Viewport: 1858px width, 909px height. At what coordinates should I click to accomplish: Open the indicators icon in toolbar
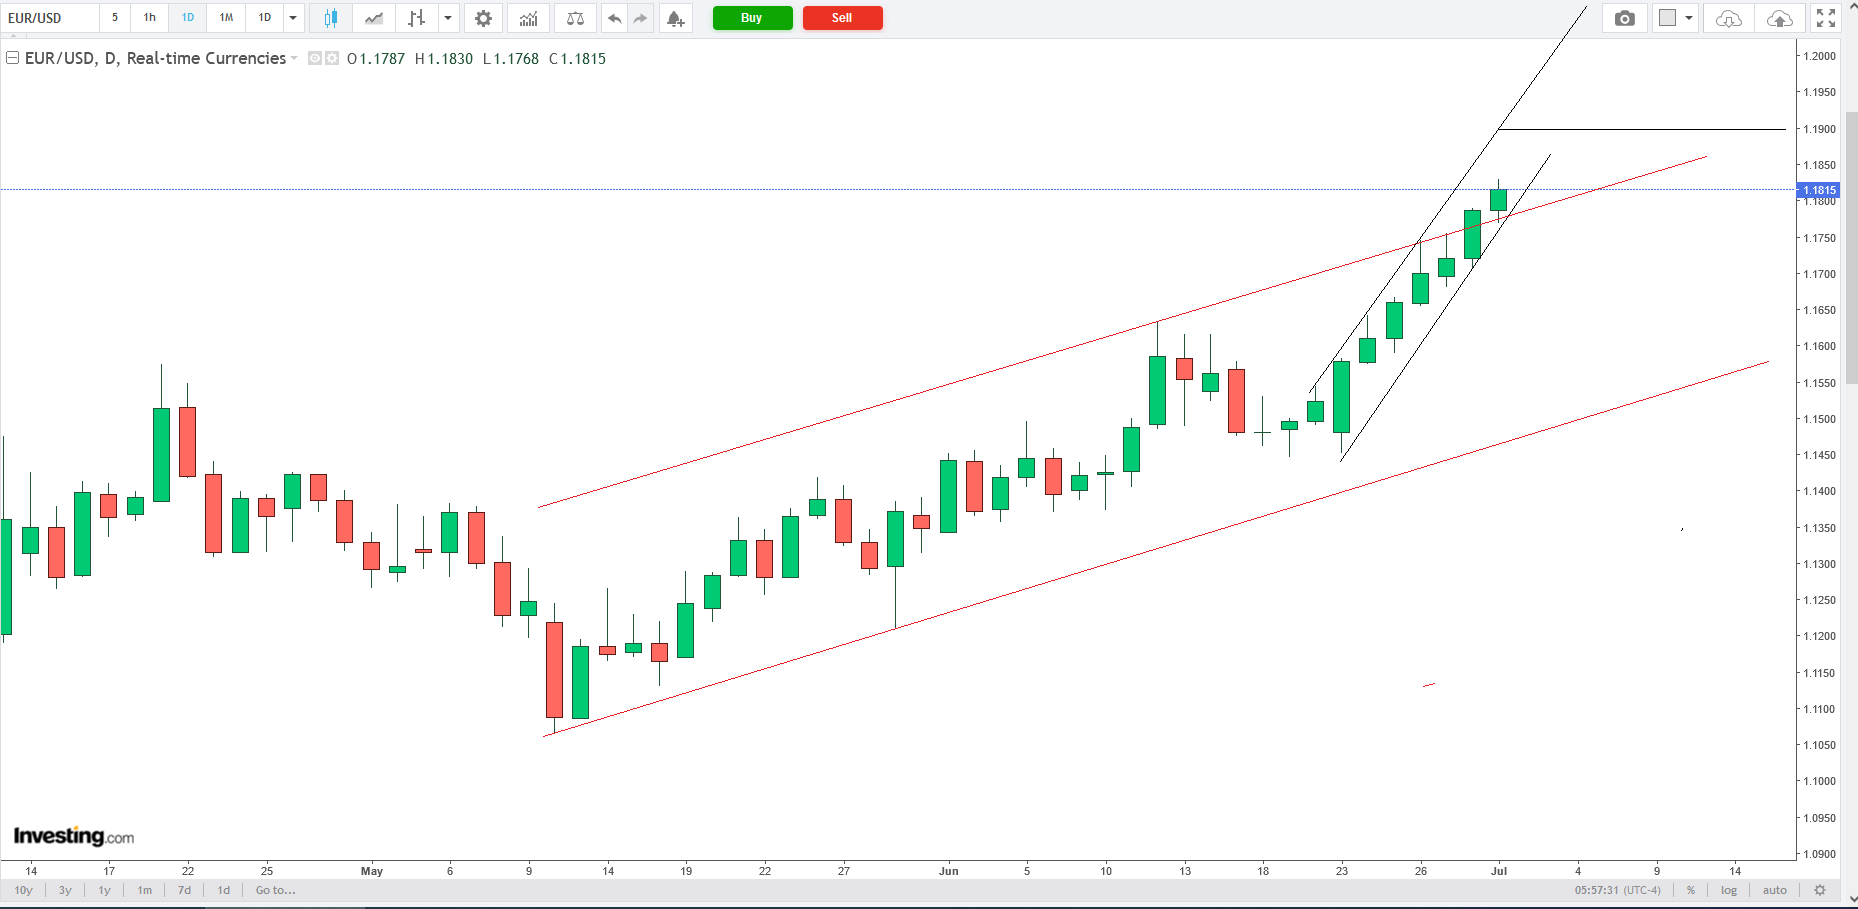click(528, 18)
